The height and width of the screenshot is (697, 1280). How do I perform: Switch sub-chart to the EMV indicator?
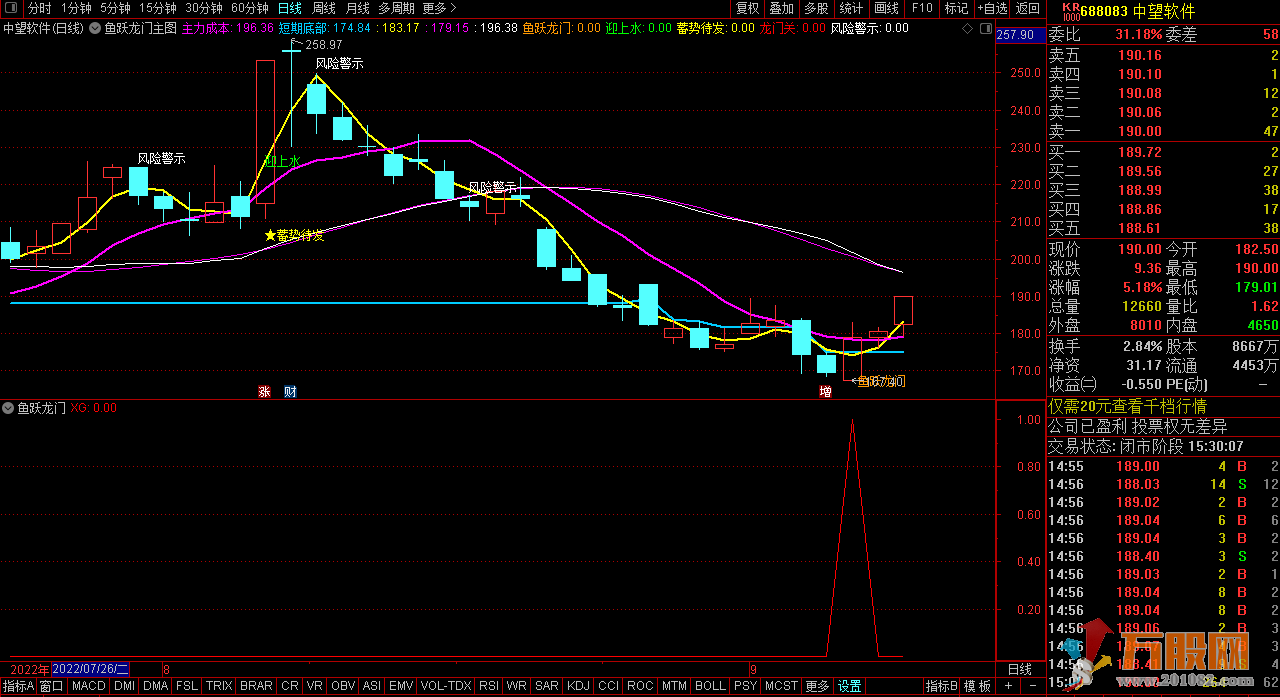coord(401,686)
